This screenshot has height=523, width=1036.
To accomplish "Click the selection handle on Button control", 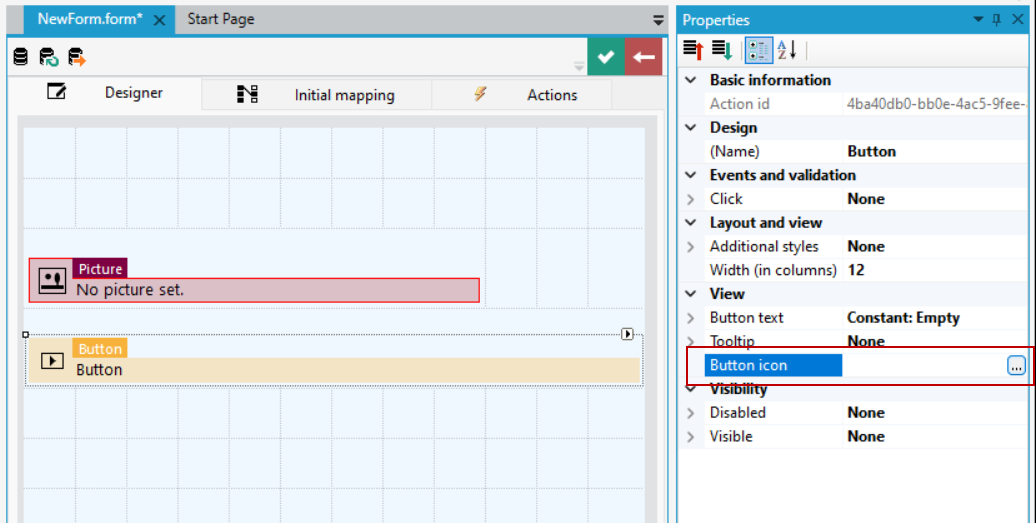I will (26, 335).
